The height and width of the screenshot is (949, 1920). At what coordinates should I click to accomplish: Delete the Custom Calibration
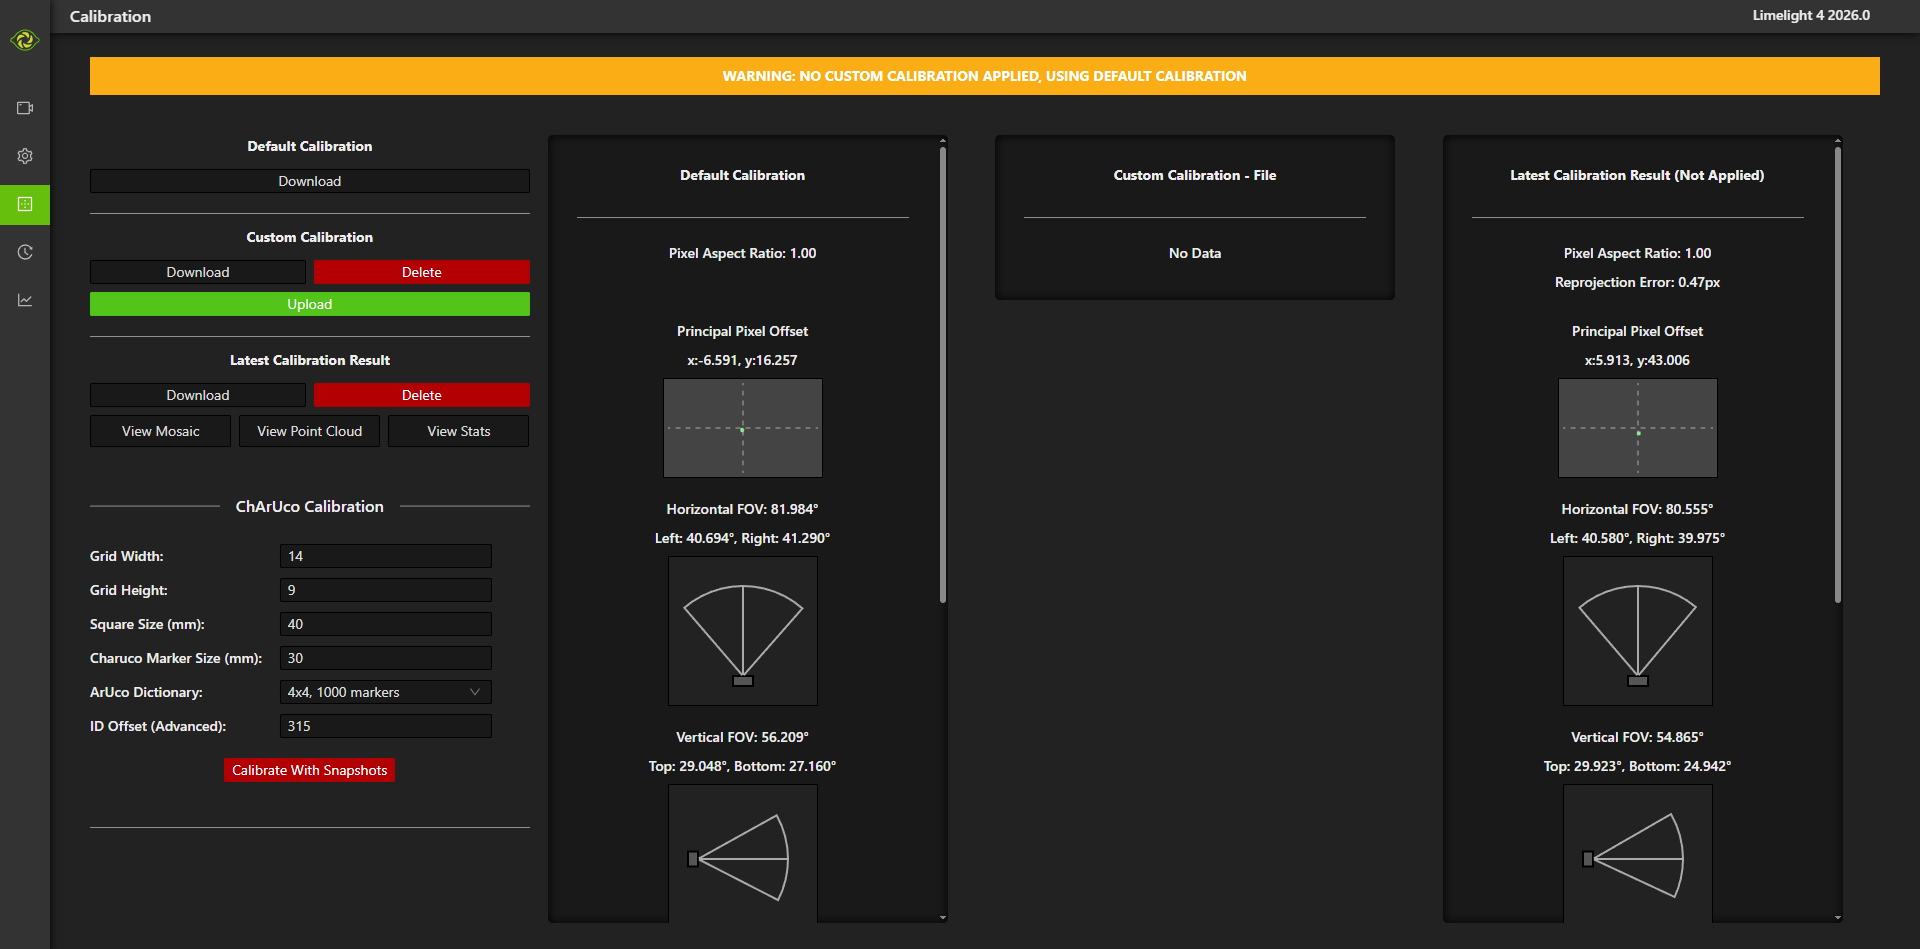[421, 271]
